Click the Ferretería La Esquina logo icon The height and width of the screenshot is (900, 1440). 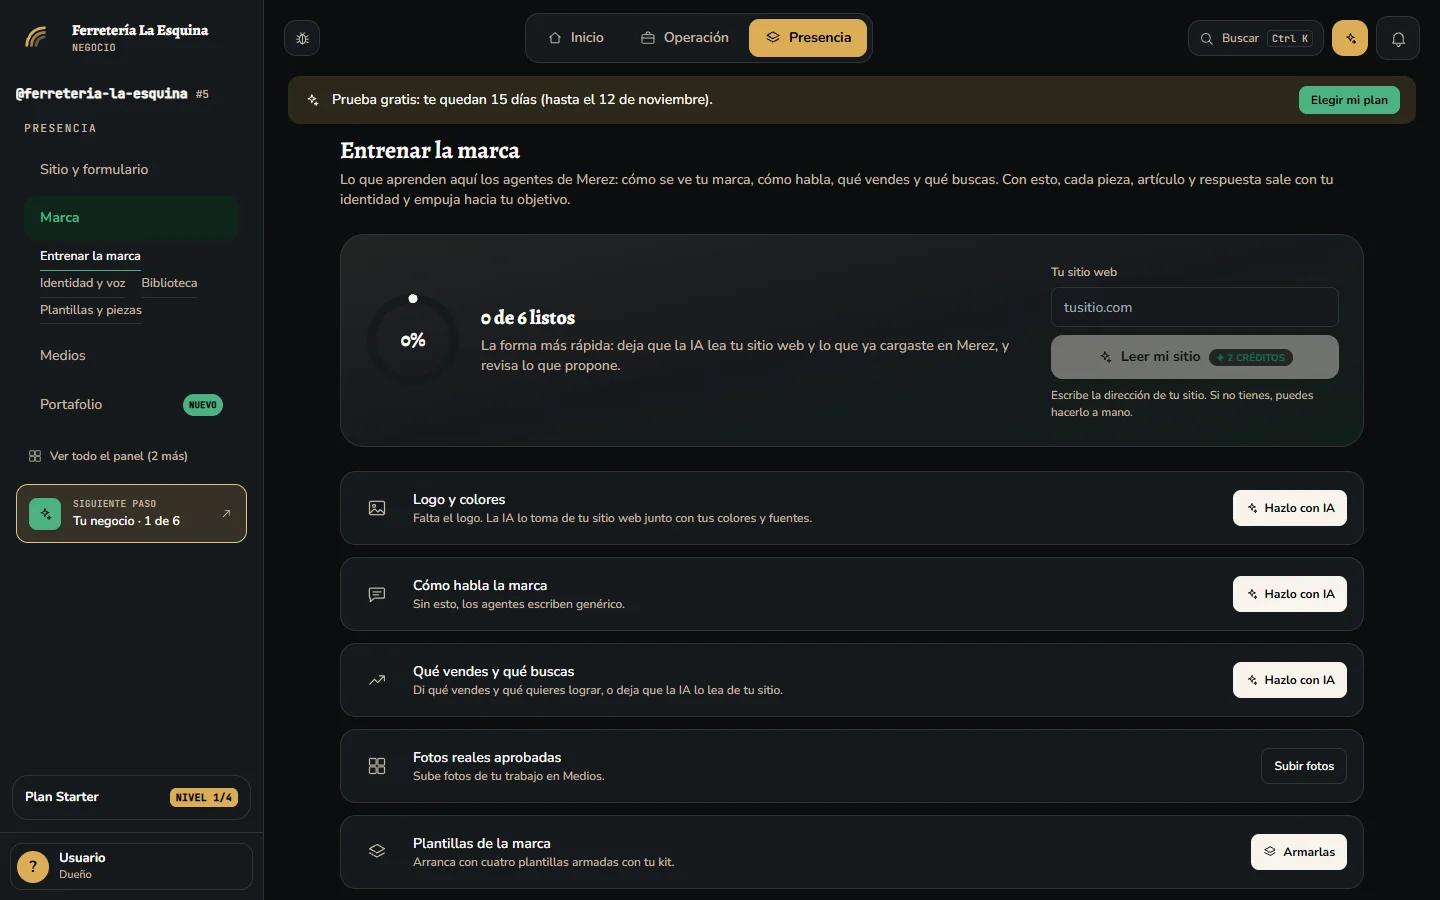click(36, 38)
